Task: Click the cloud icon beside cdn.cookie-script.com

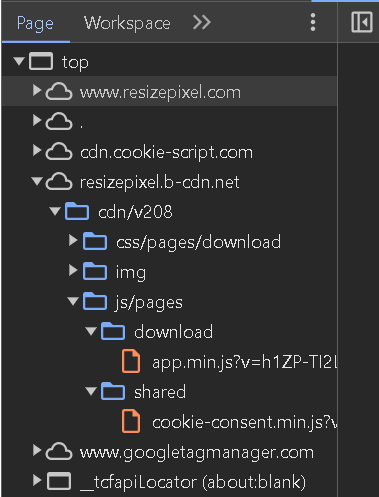Action: pos(59,152)
